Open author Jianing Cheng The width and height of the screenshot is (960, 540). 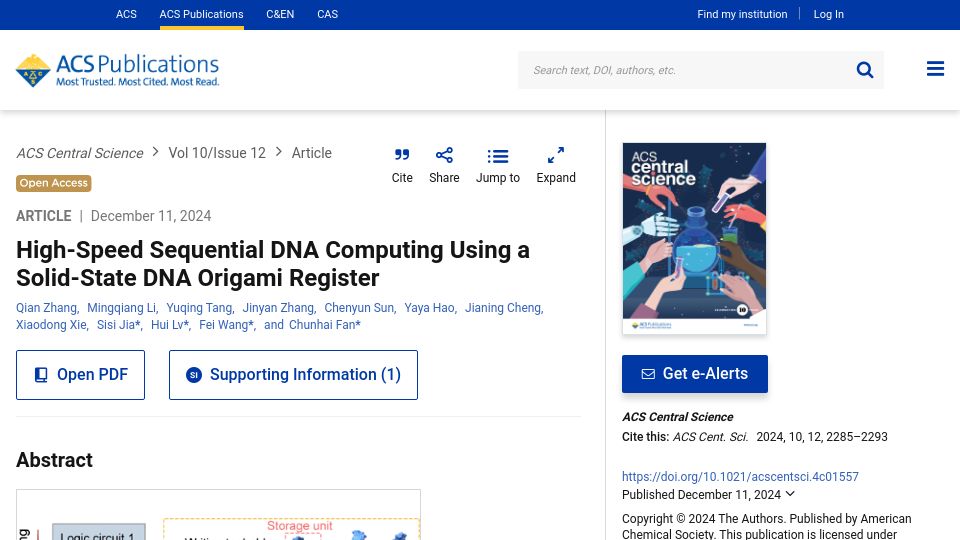(x=503, y=308)
